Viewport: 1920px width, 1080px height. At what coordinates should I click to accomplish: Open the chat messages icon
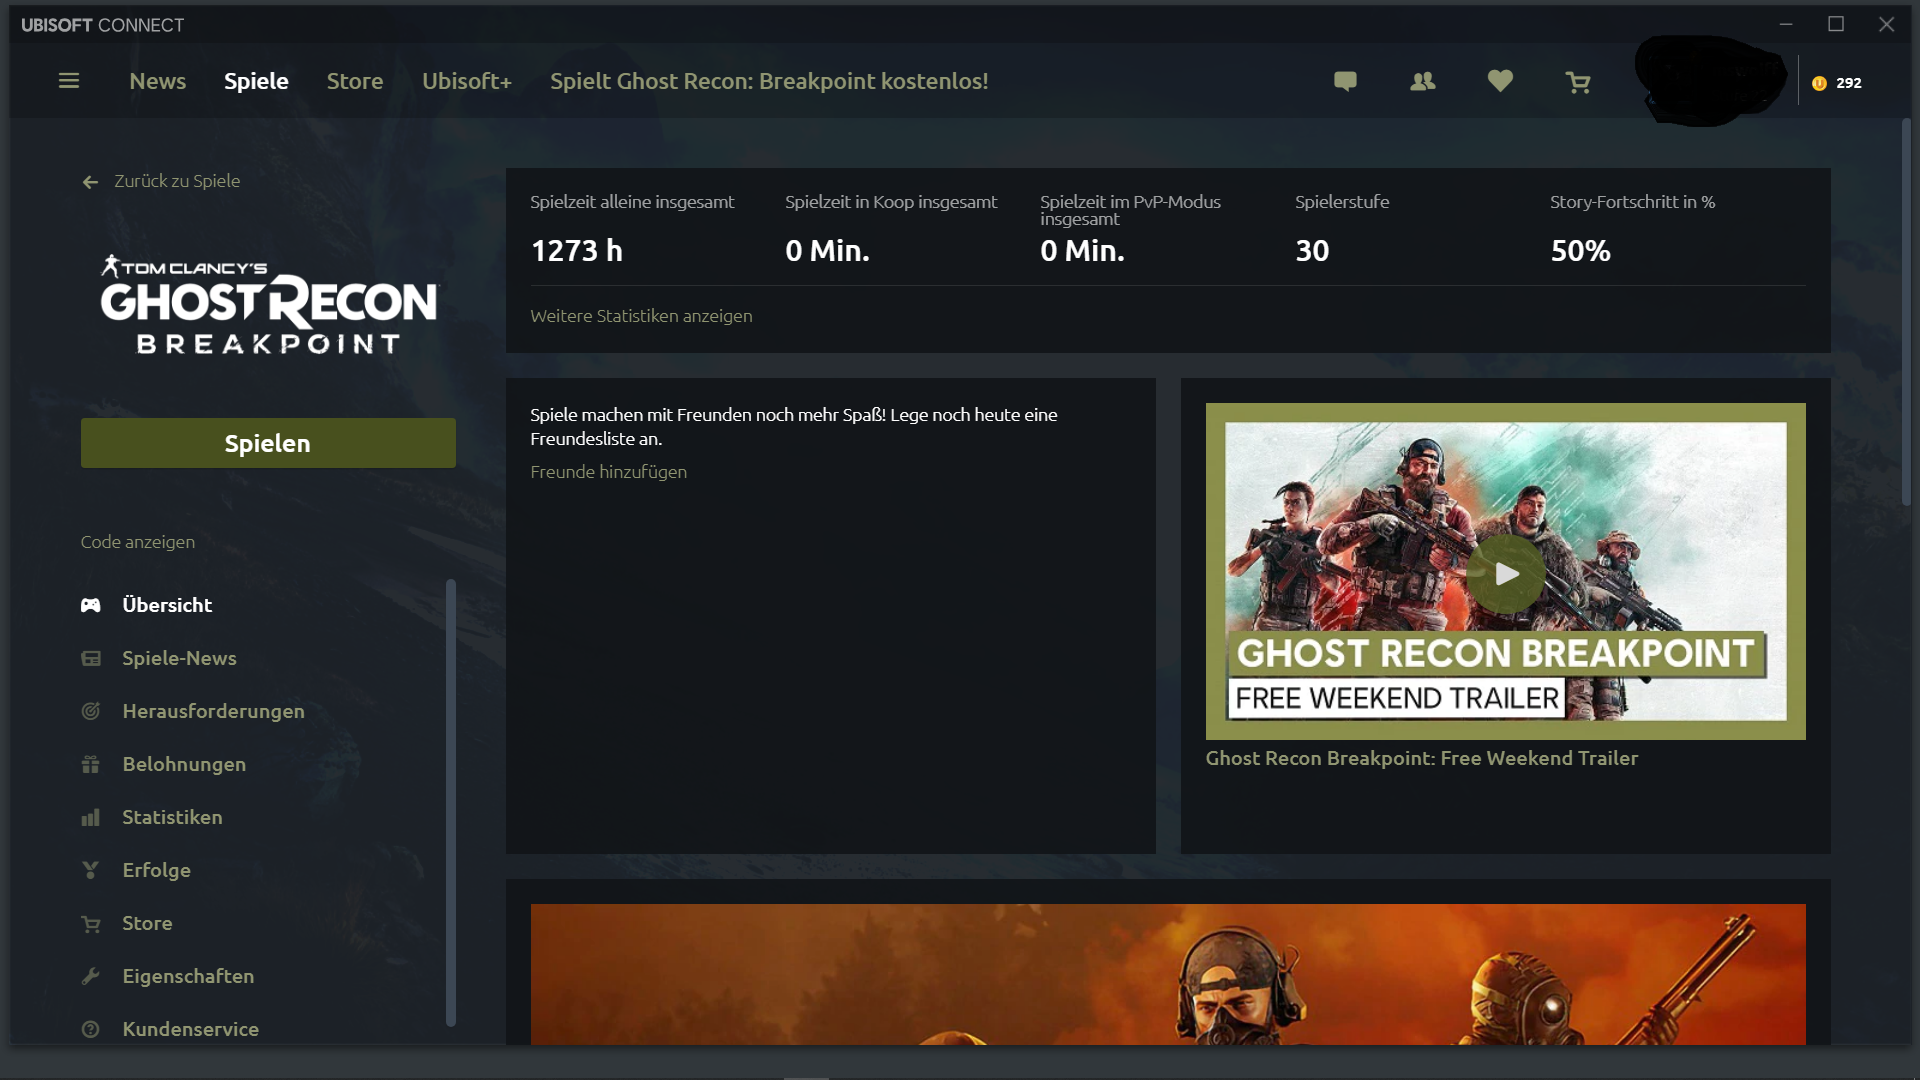click(x=1345, y=81)
